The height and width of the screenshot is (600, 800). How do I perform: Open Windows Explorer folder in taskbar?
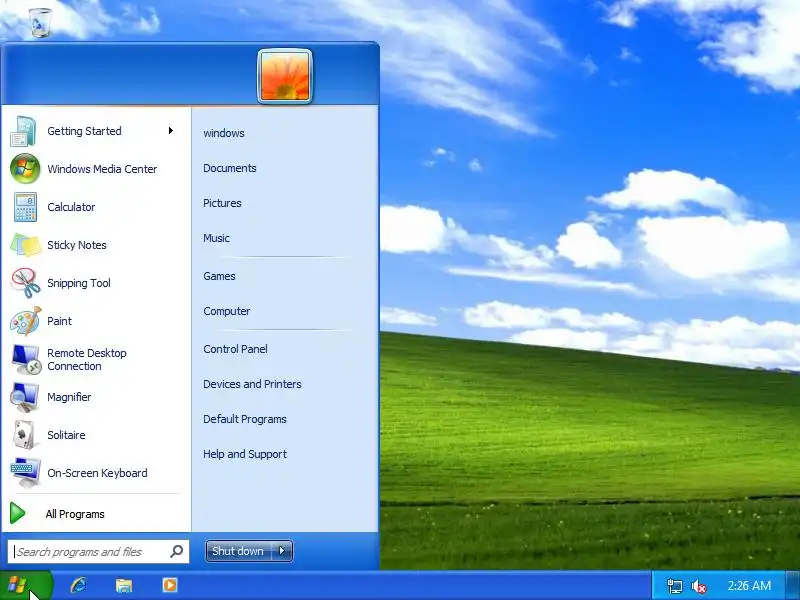pos(123,585)
